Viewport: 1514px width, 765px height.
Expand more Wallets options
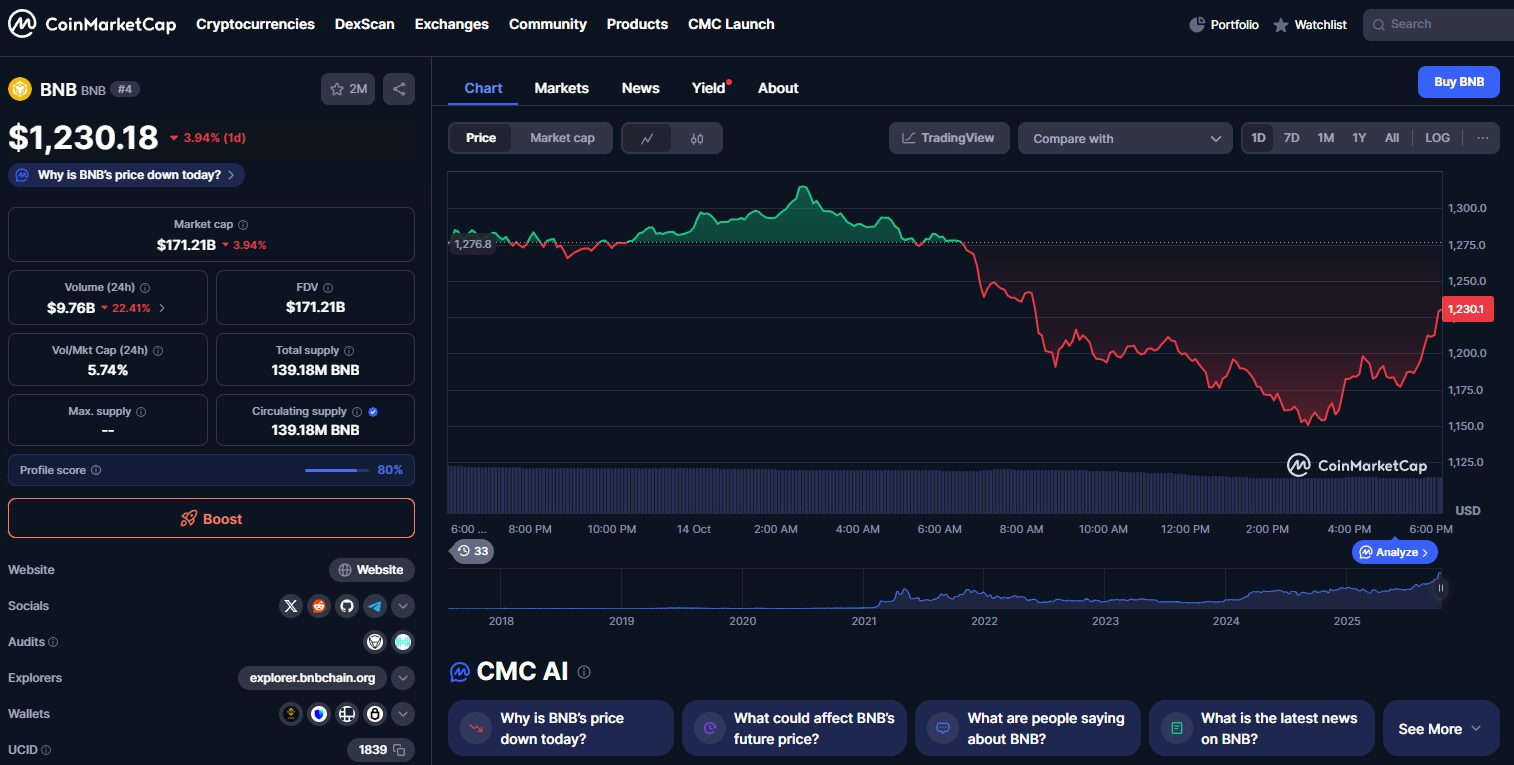pyautogui.click(x=403, y=714)
